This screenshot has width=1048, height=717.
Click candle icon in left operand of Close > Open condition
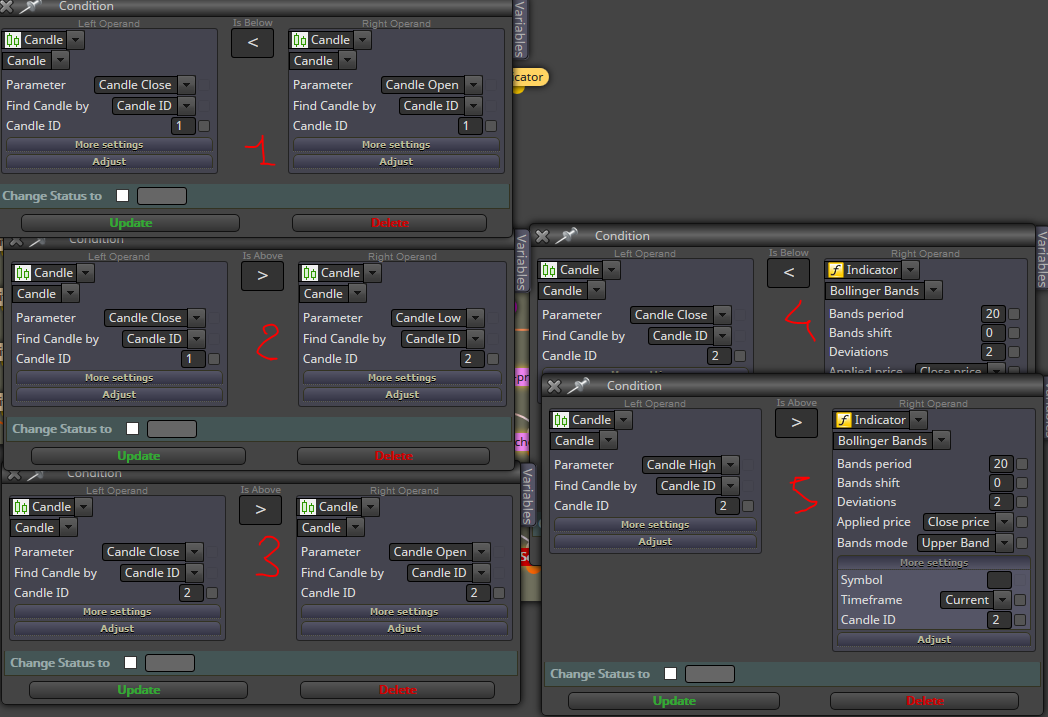21,507
